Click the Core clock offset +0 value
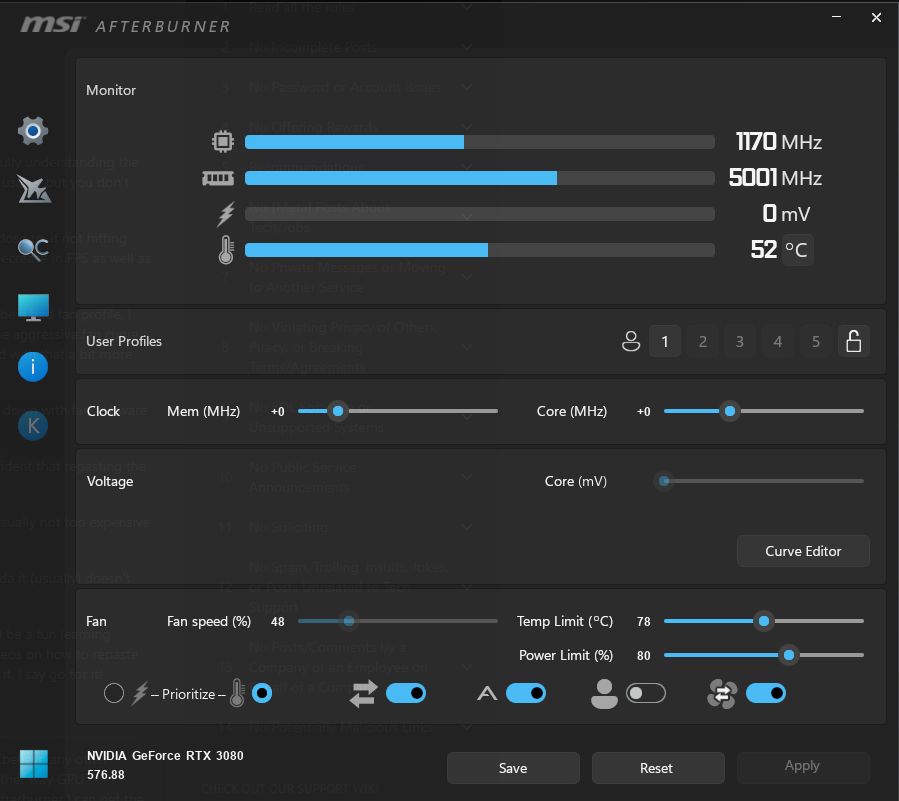899x801 pixels. 644,412
